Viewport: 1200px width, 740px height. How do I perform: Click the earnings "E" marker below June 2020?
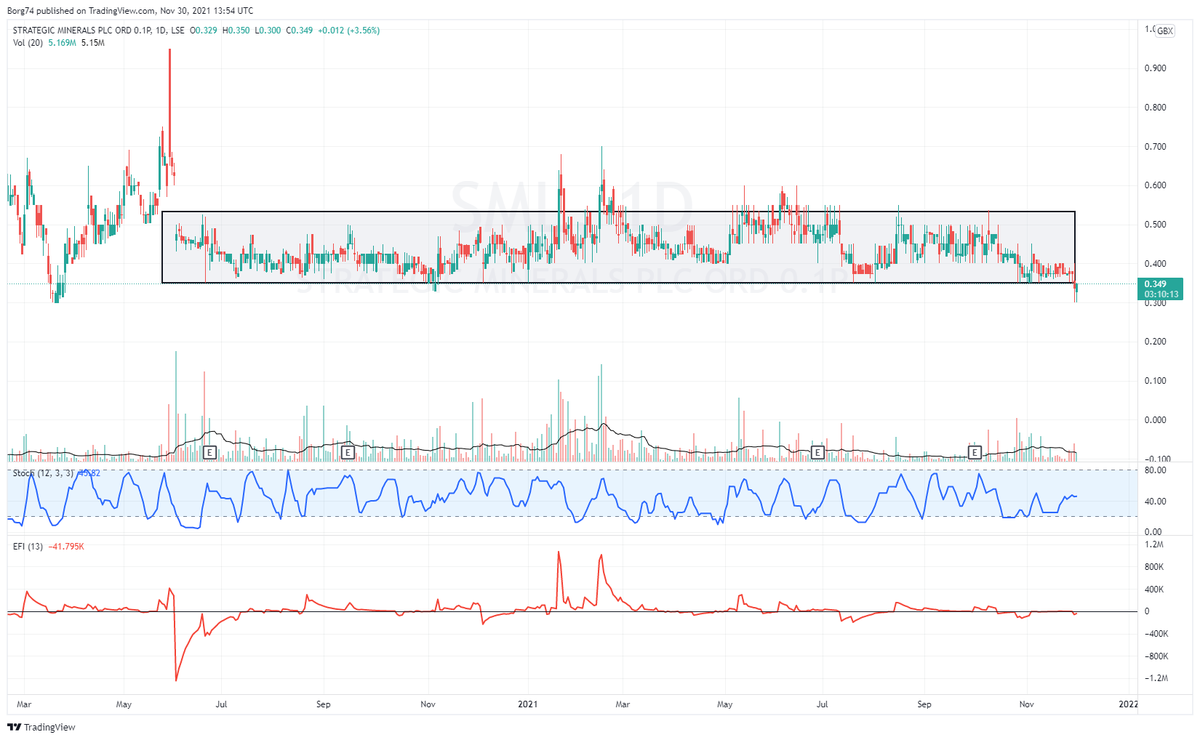(x=208, y=452)
